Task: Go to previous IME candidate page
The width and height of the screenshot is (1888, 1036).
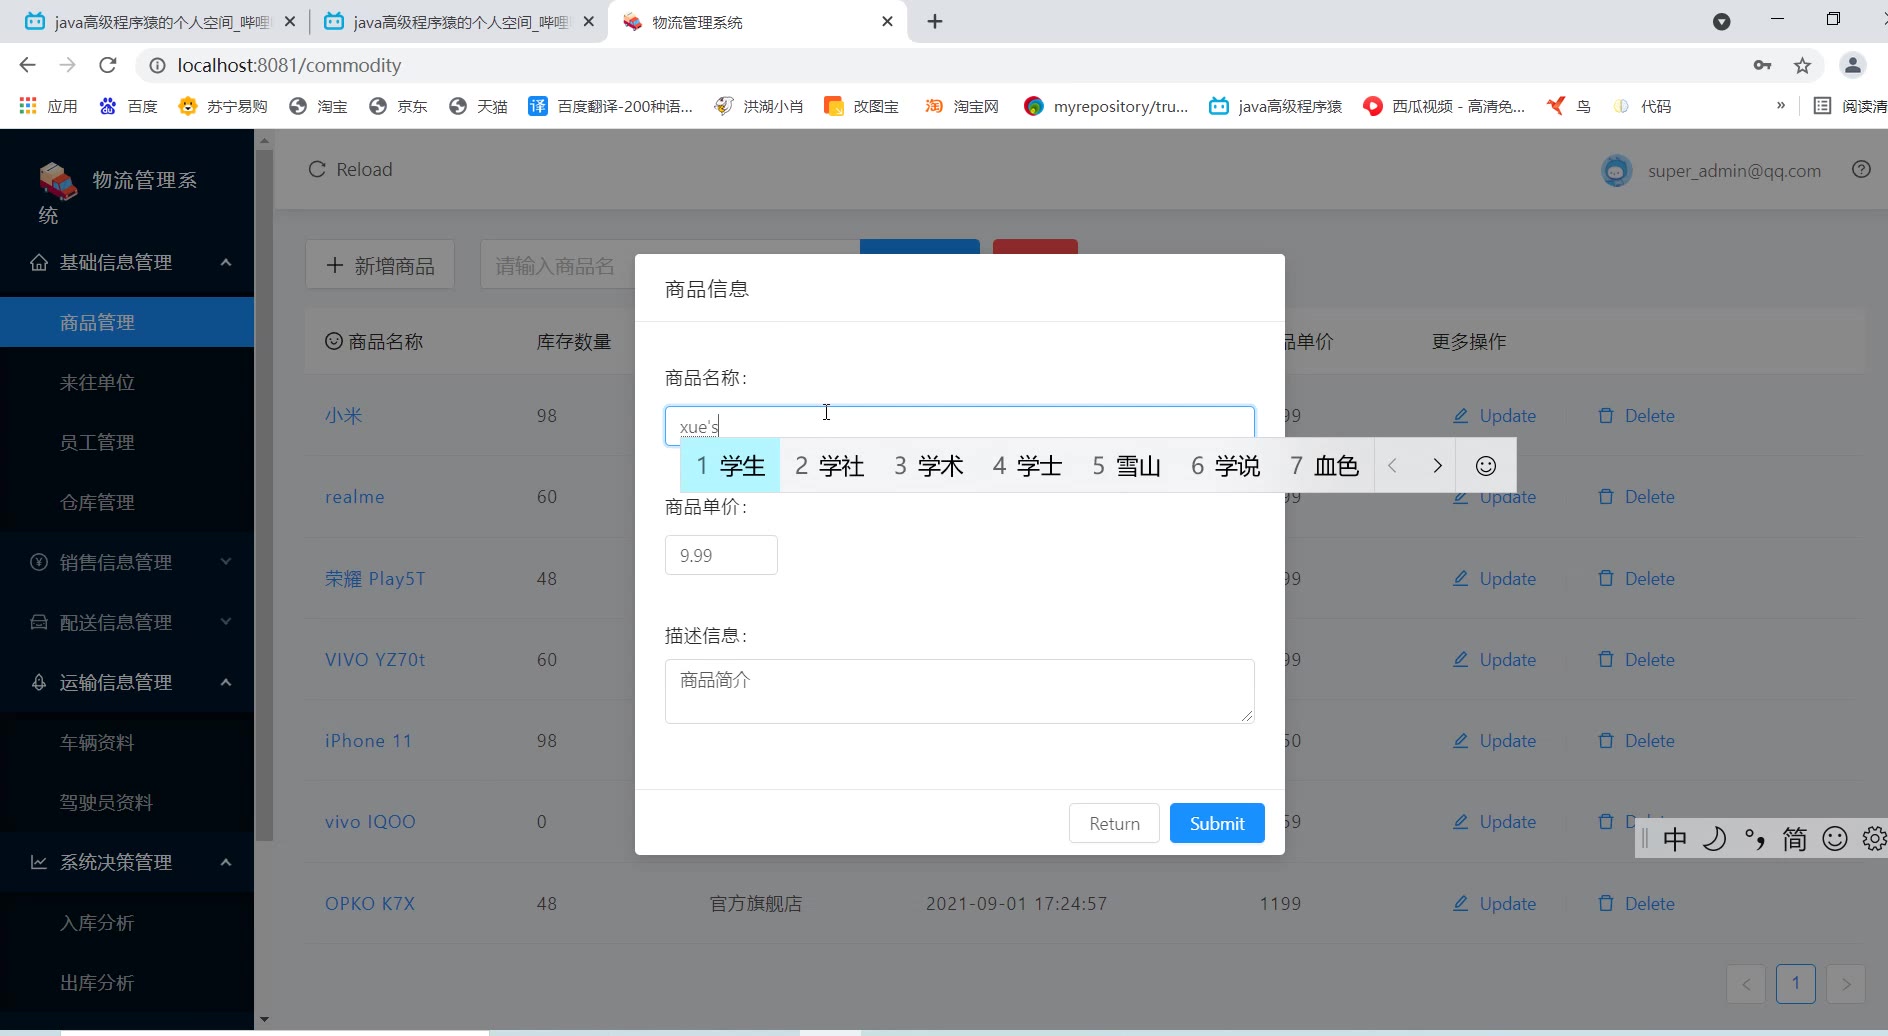Action: click(1392, 465)
